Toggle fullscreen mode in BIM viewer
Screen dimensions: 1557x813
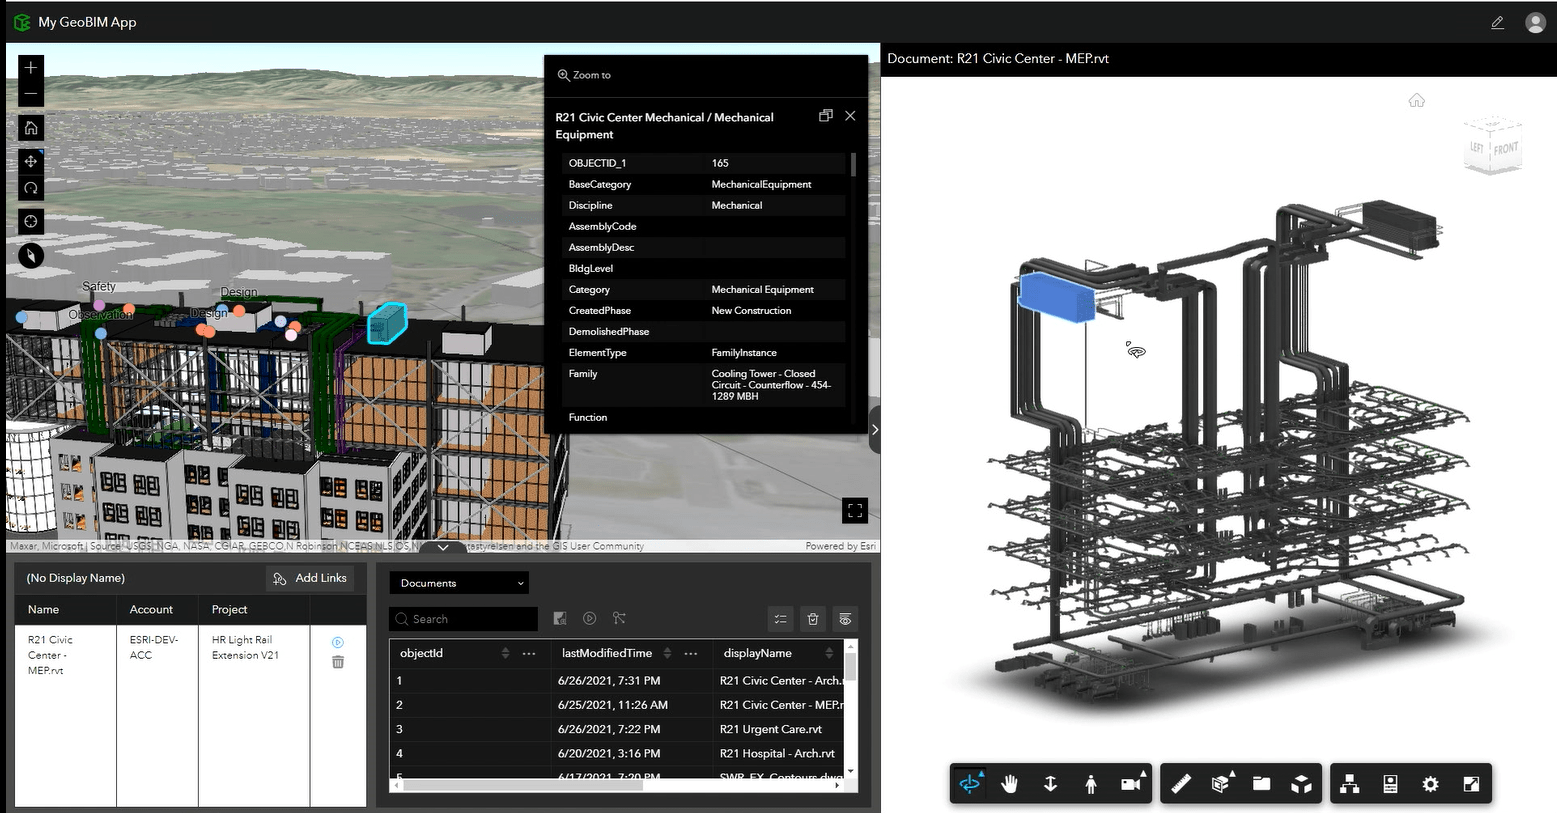point(1470,784)
